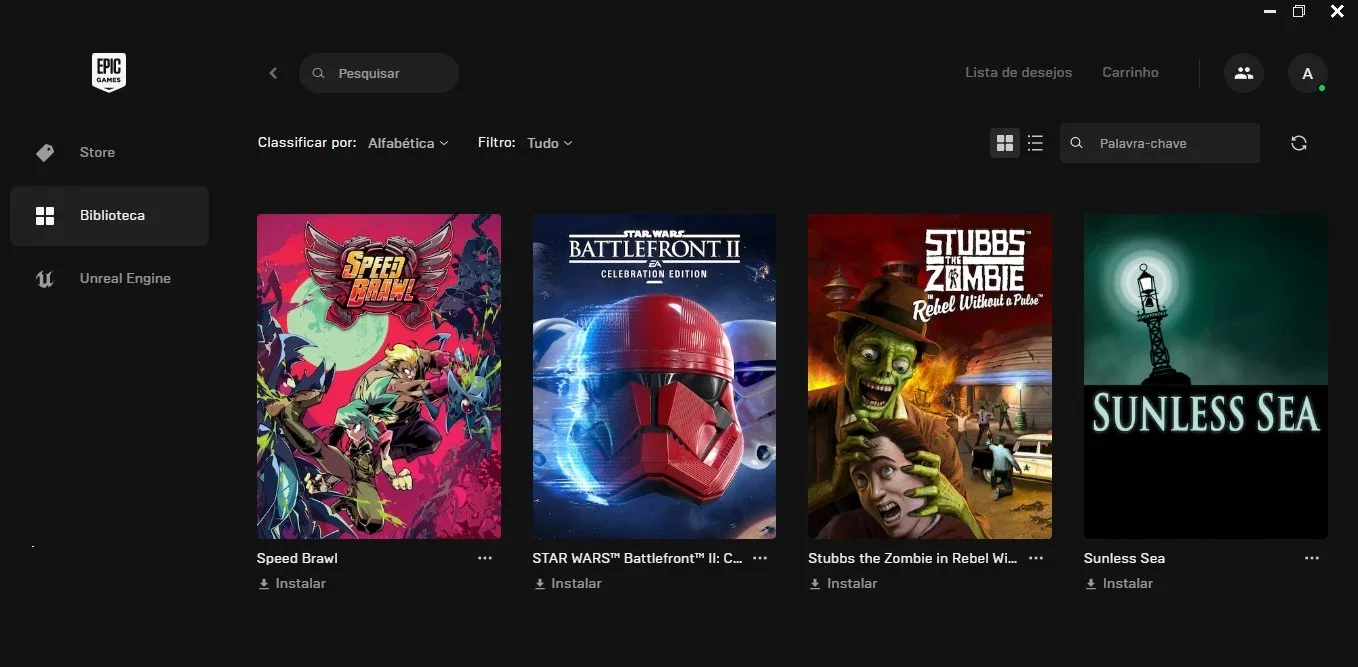The width and height of the screenshot is (1358, 667).
Task: Open the three-dot menu for Stubbs the Zombie
Action: 1036,558
